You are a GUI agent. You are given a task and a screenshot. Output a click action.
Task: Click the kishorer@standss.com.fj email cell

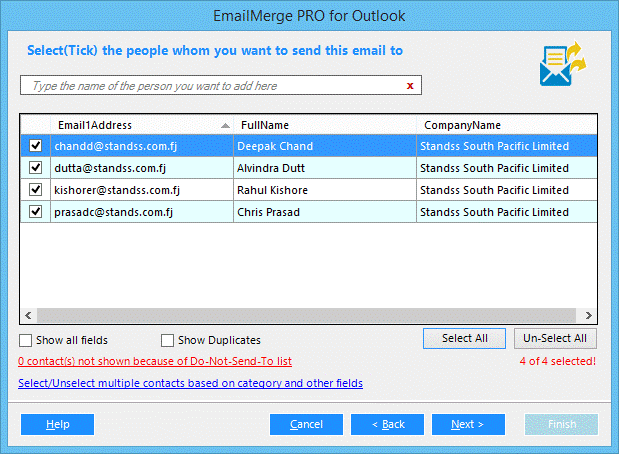142,190
